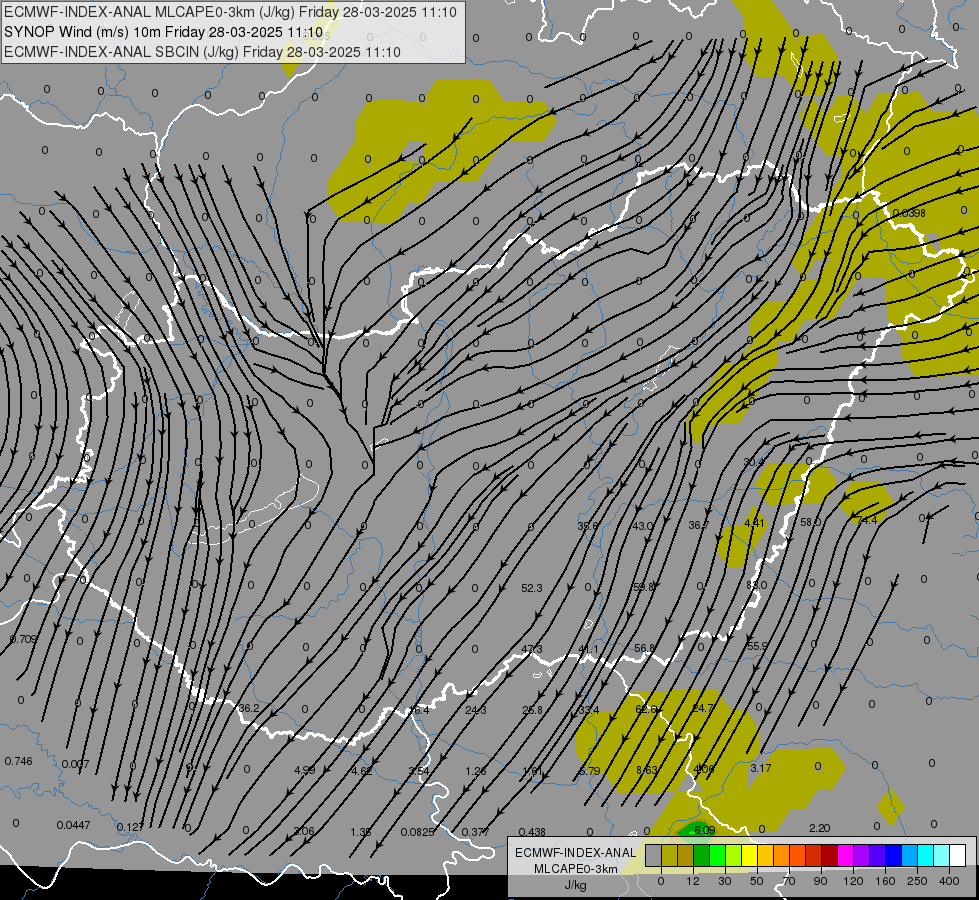Click the grid value 52.3

tap(532, 588)
